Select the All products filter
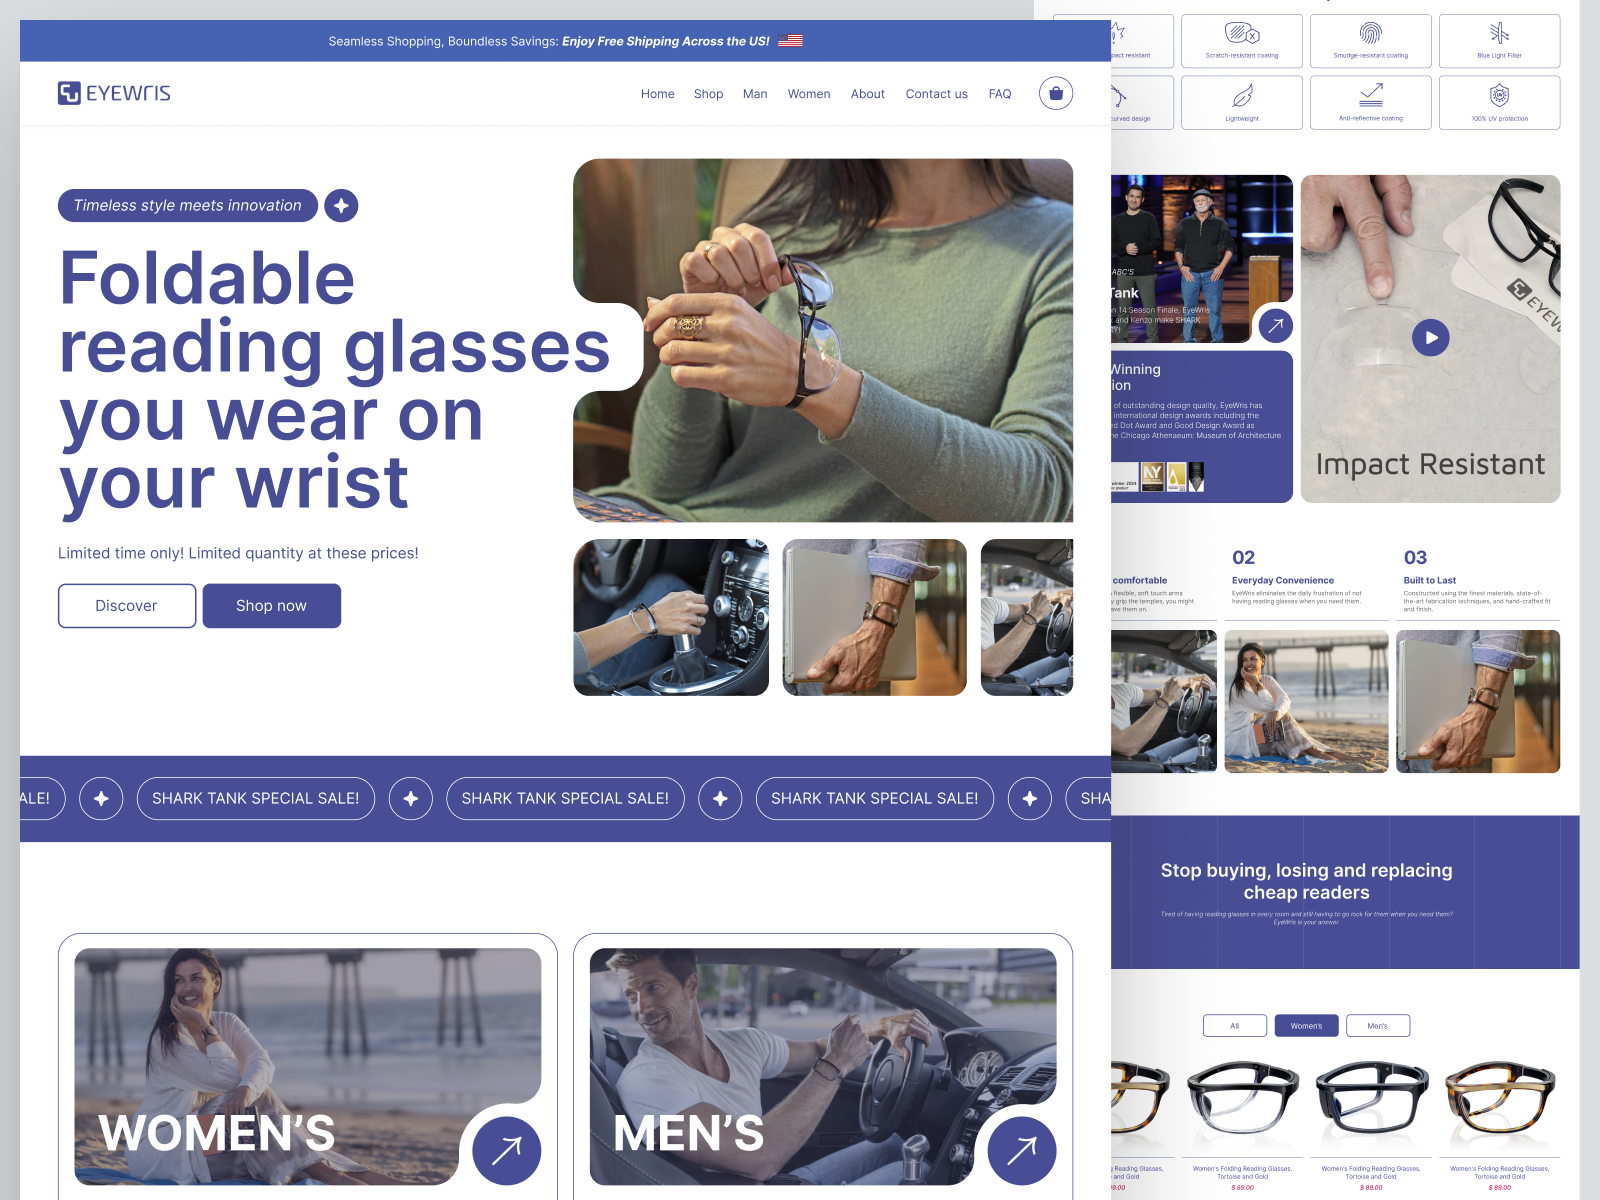This screenshot has height=1200, width=1600. pyautogui.click(x=1234, y=1025)
